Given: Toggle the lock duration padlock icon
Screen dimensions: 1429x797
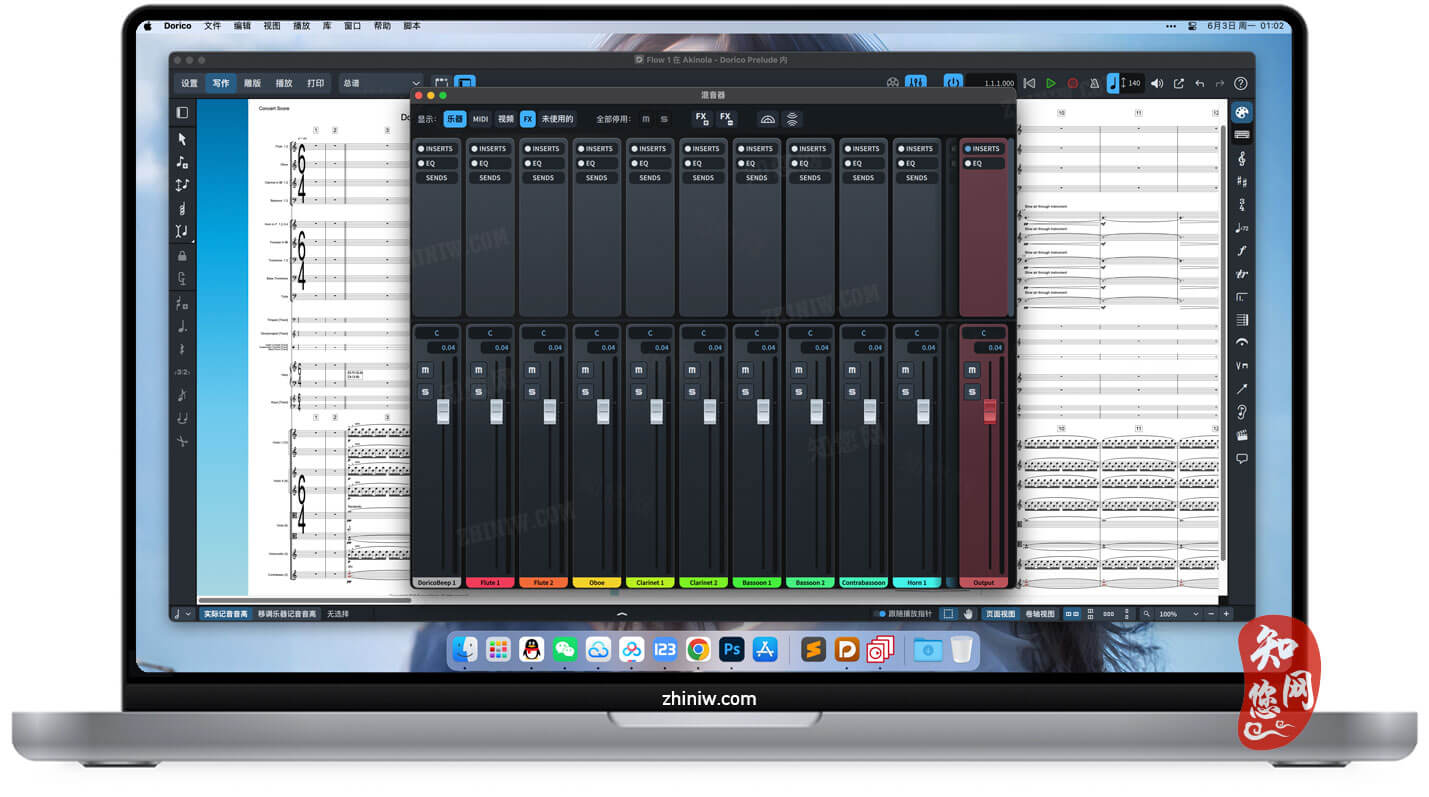Looking at the screenshot, I should click(x=182, y=256).
